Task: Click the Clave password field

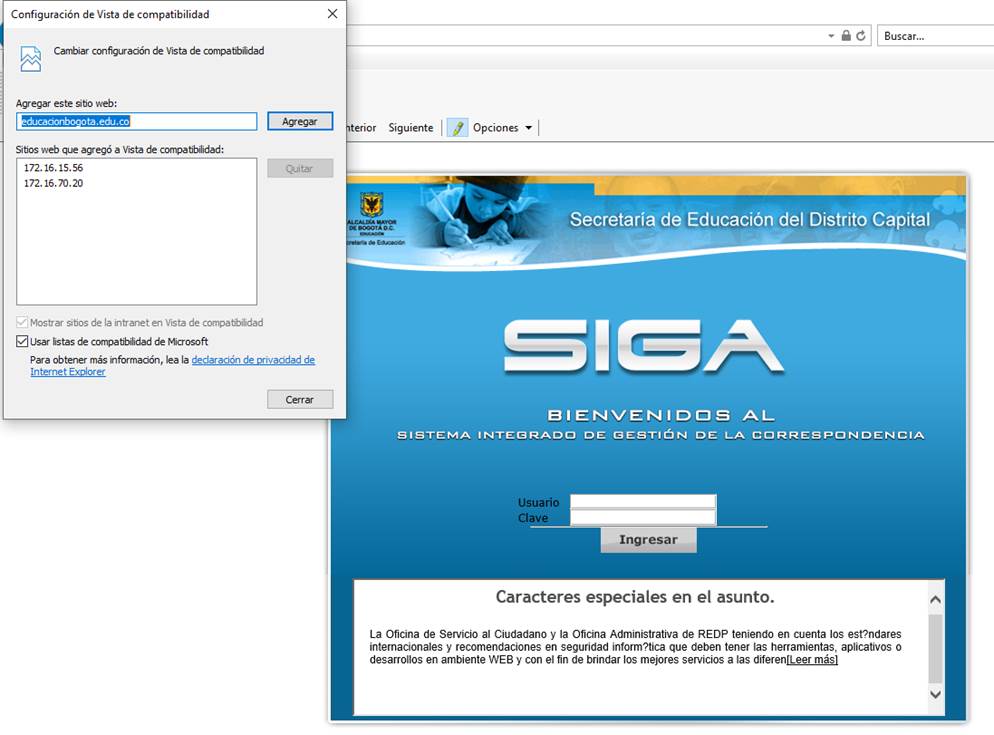Action: 643,517
